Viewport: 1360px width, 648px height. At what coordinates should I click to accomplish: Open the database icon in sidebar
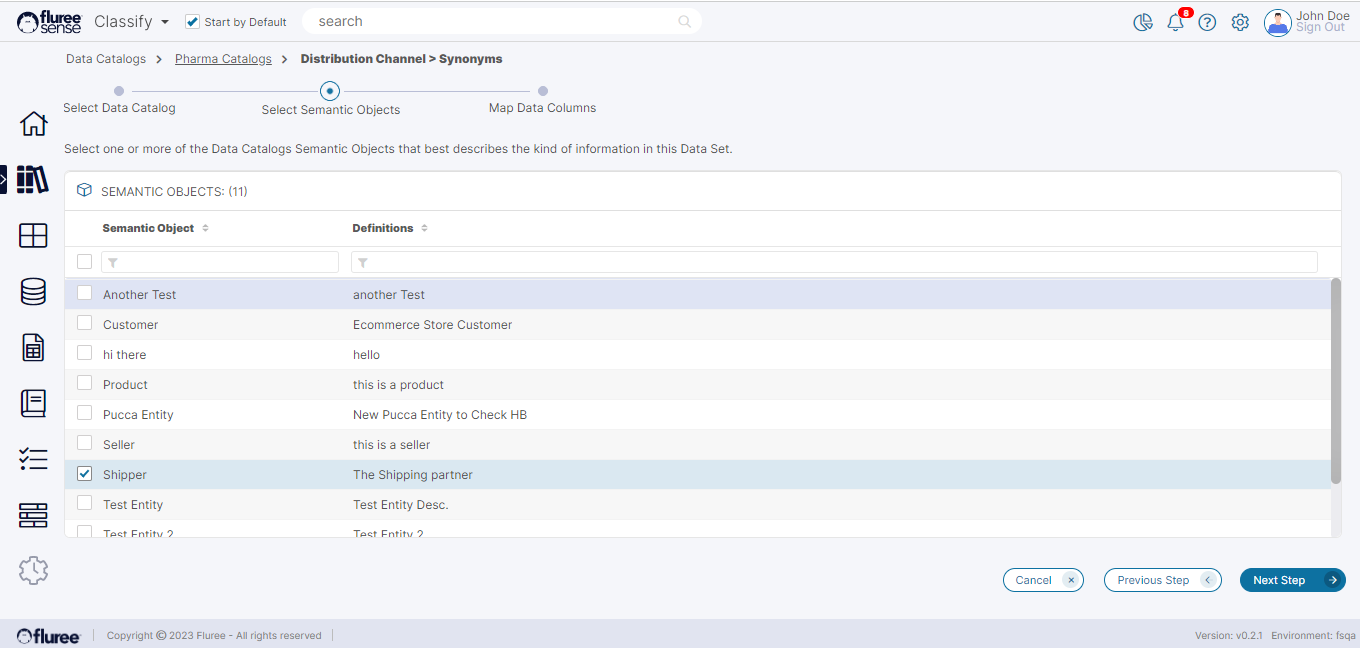click(33, 292)
